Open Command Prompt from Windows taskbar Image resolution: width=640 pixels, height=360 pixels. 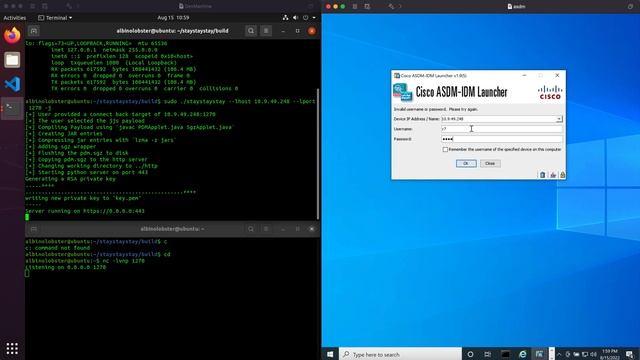point(505,354)
